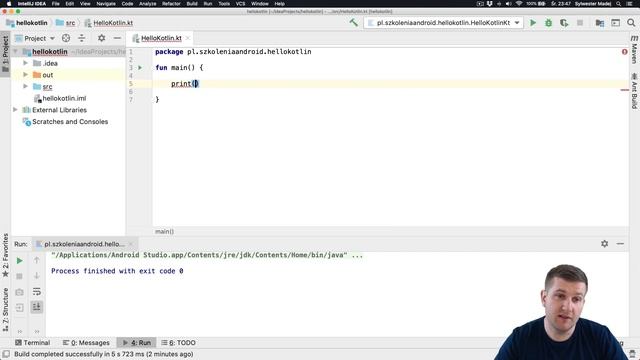Collapse all in Project panel

(x=82, y=38)
